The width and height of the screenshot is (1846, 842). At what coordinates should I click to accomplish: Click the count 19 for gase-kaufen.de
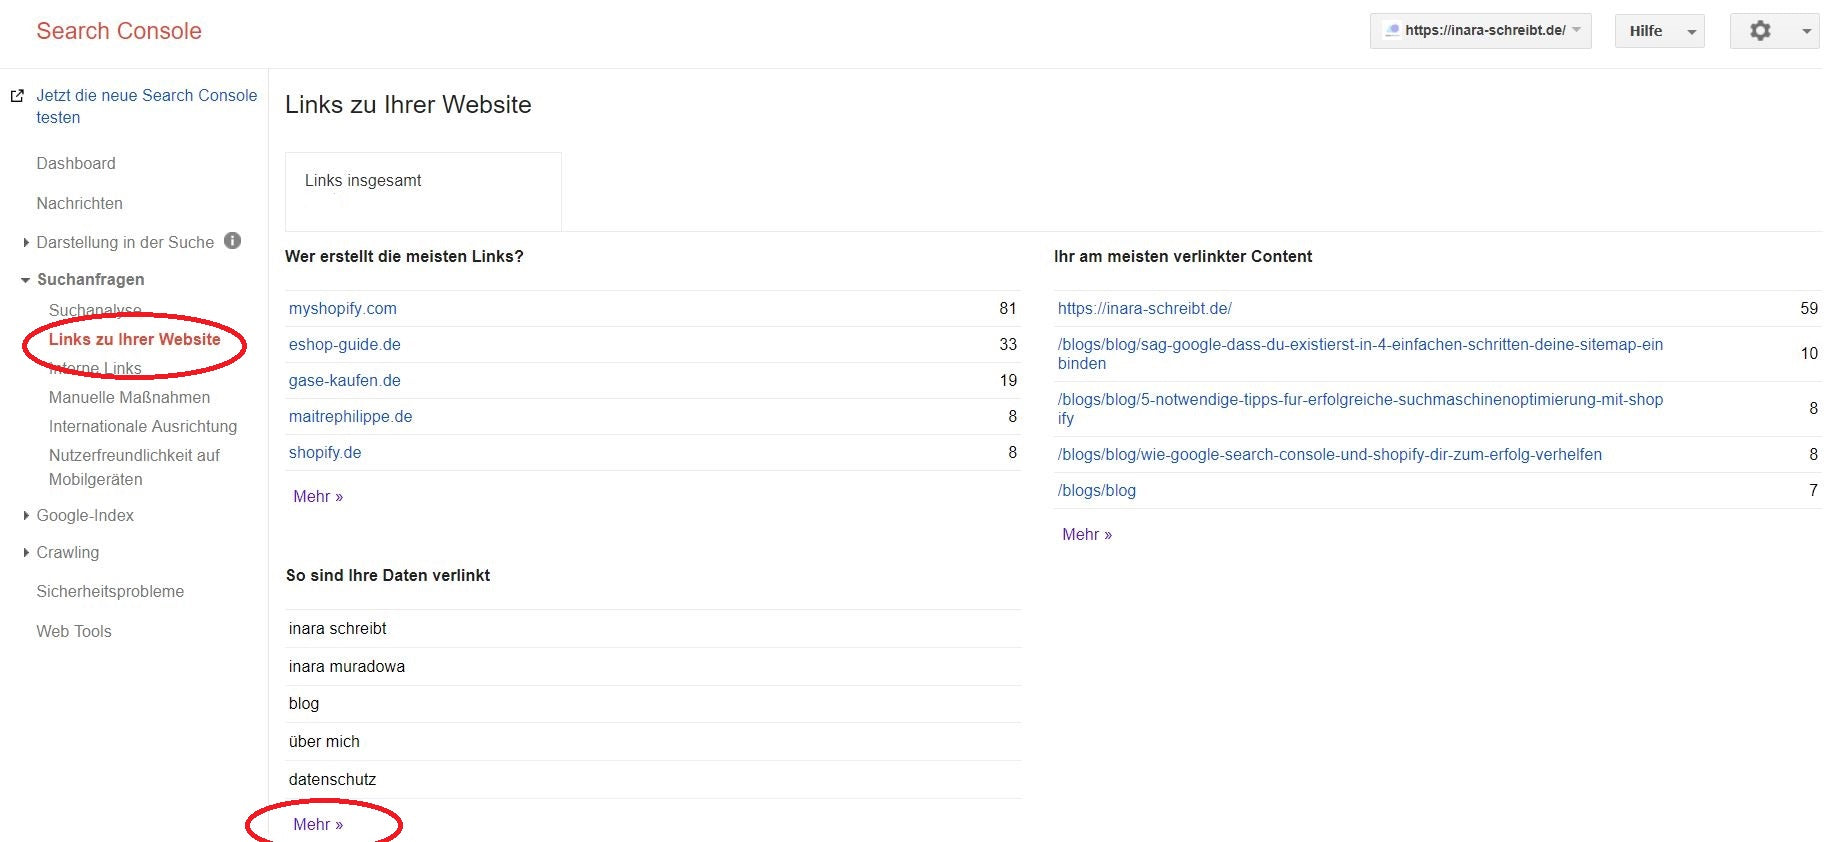(x=1008, y=381)
